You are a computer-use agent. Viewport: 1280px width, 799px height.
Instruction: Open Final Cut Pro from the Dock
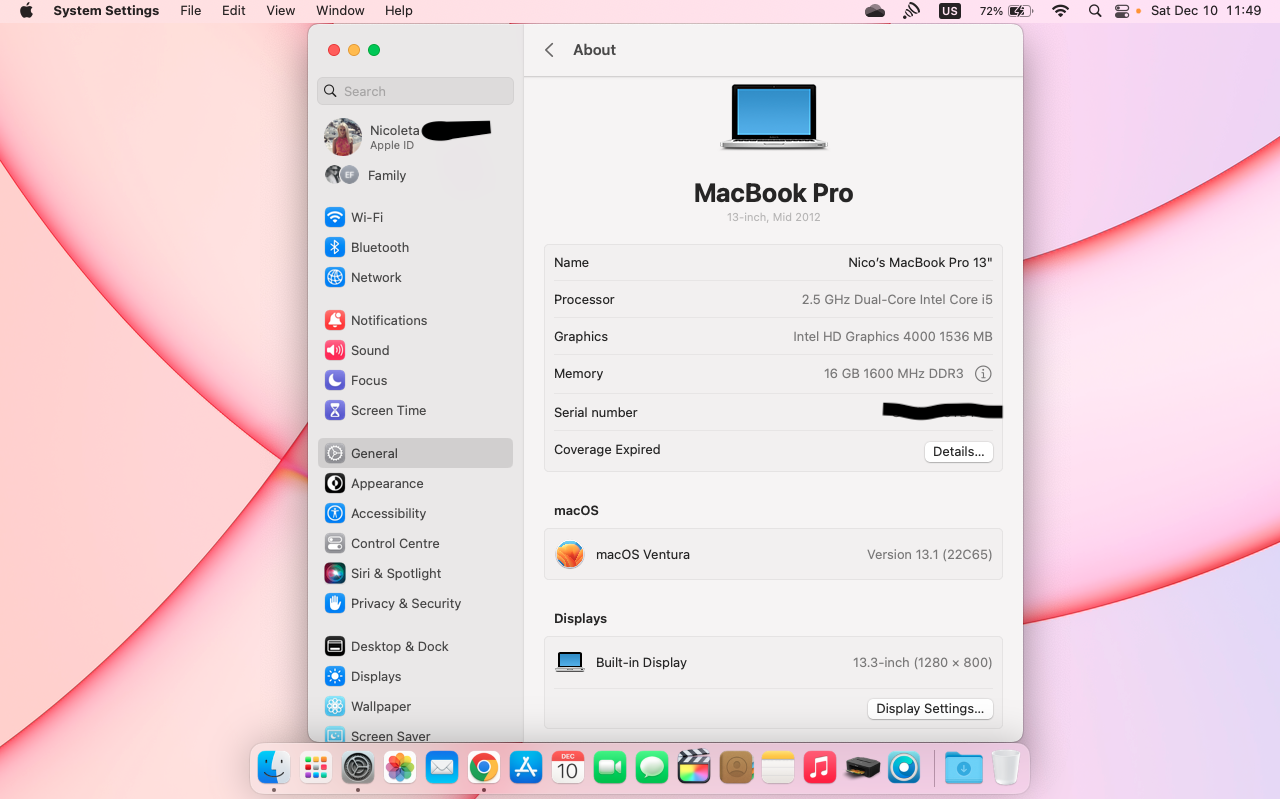pos(694,768)
